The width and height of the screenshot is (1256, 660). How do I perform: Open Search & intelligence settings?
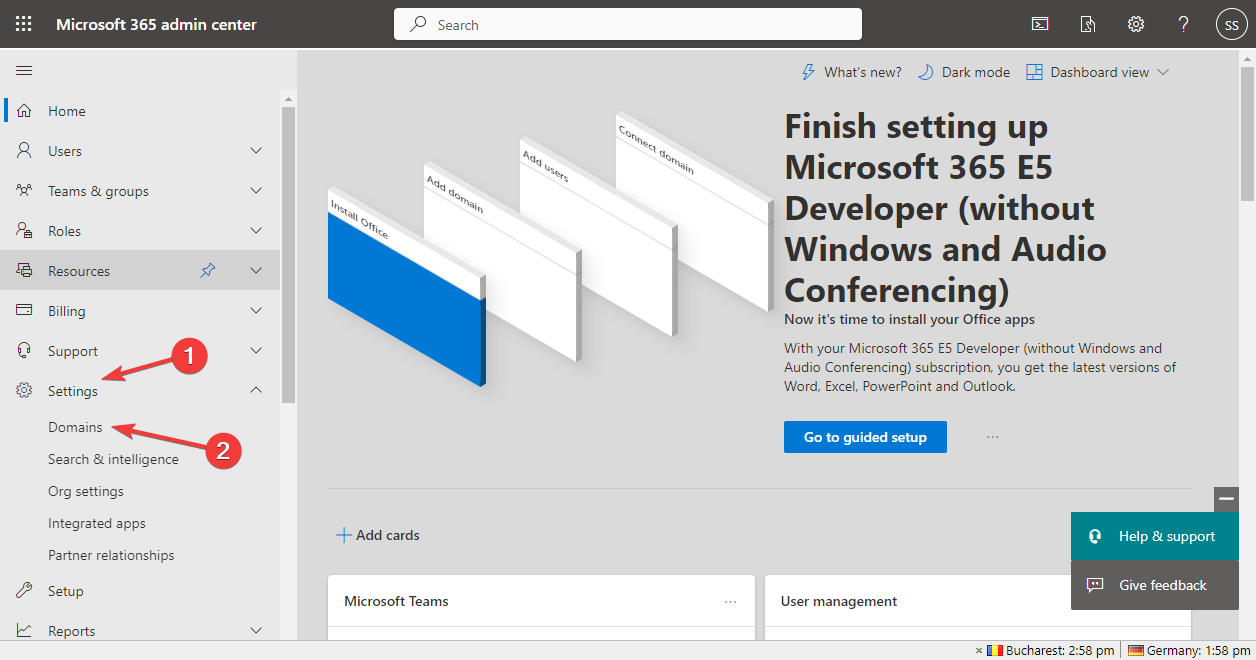pyautogui.click(x=113, y=459)
